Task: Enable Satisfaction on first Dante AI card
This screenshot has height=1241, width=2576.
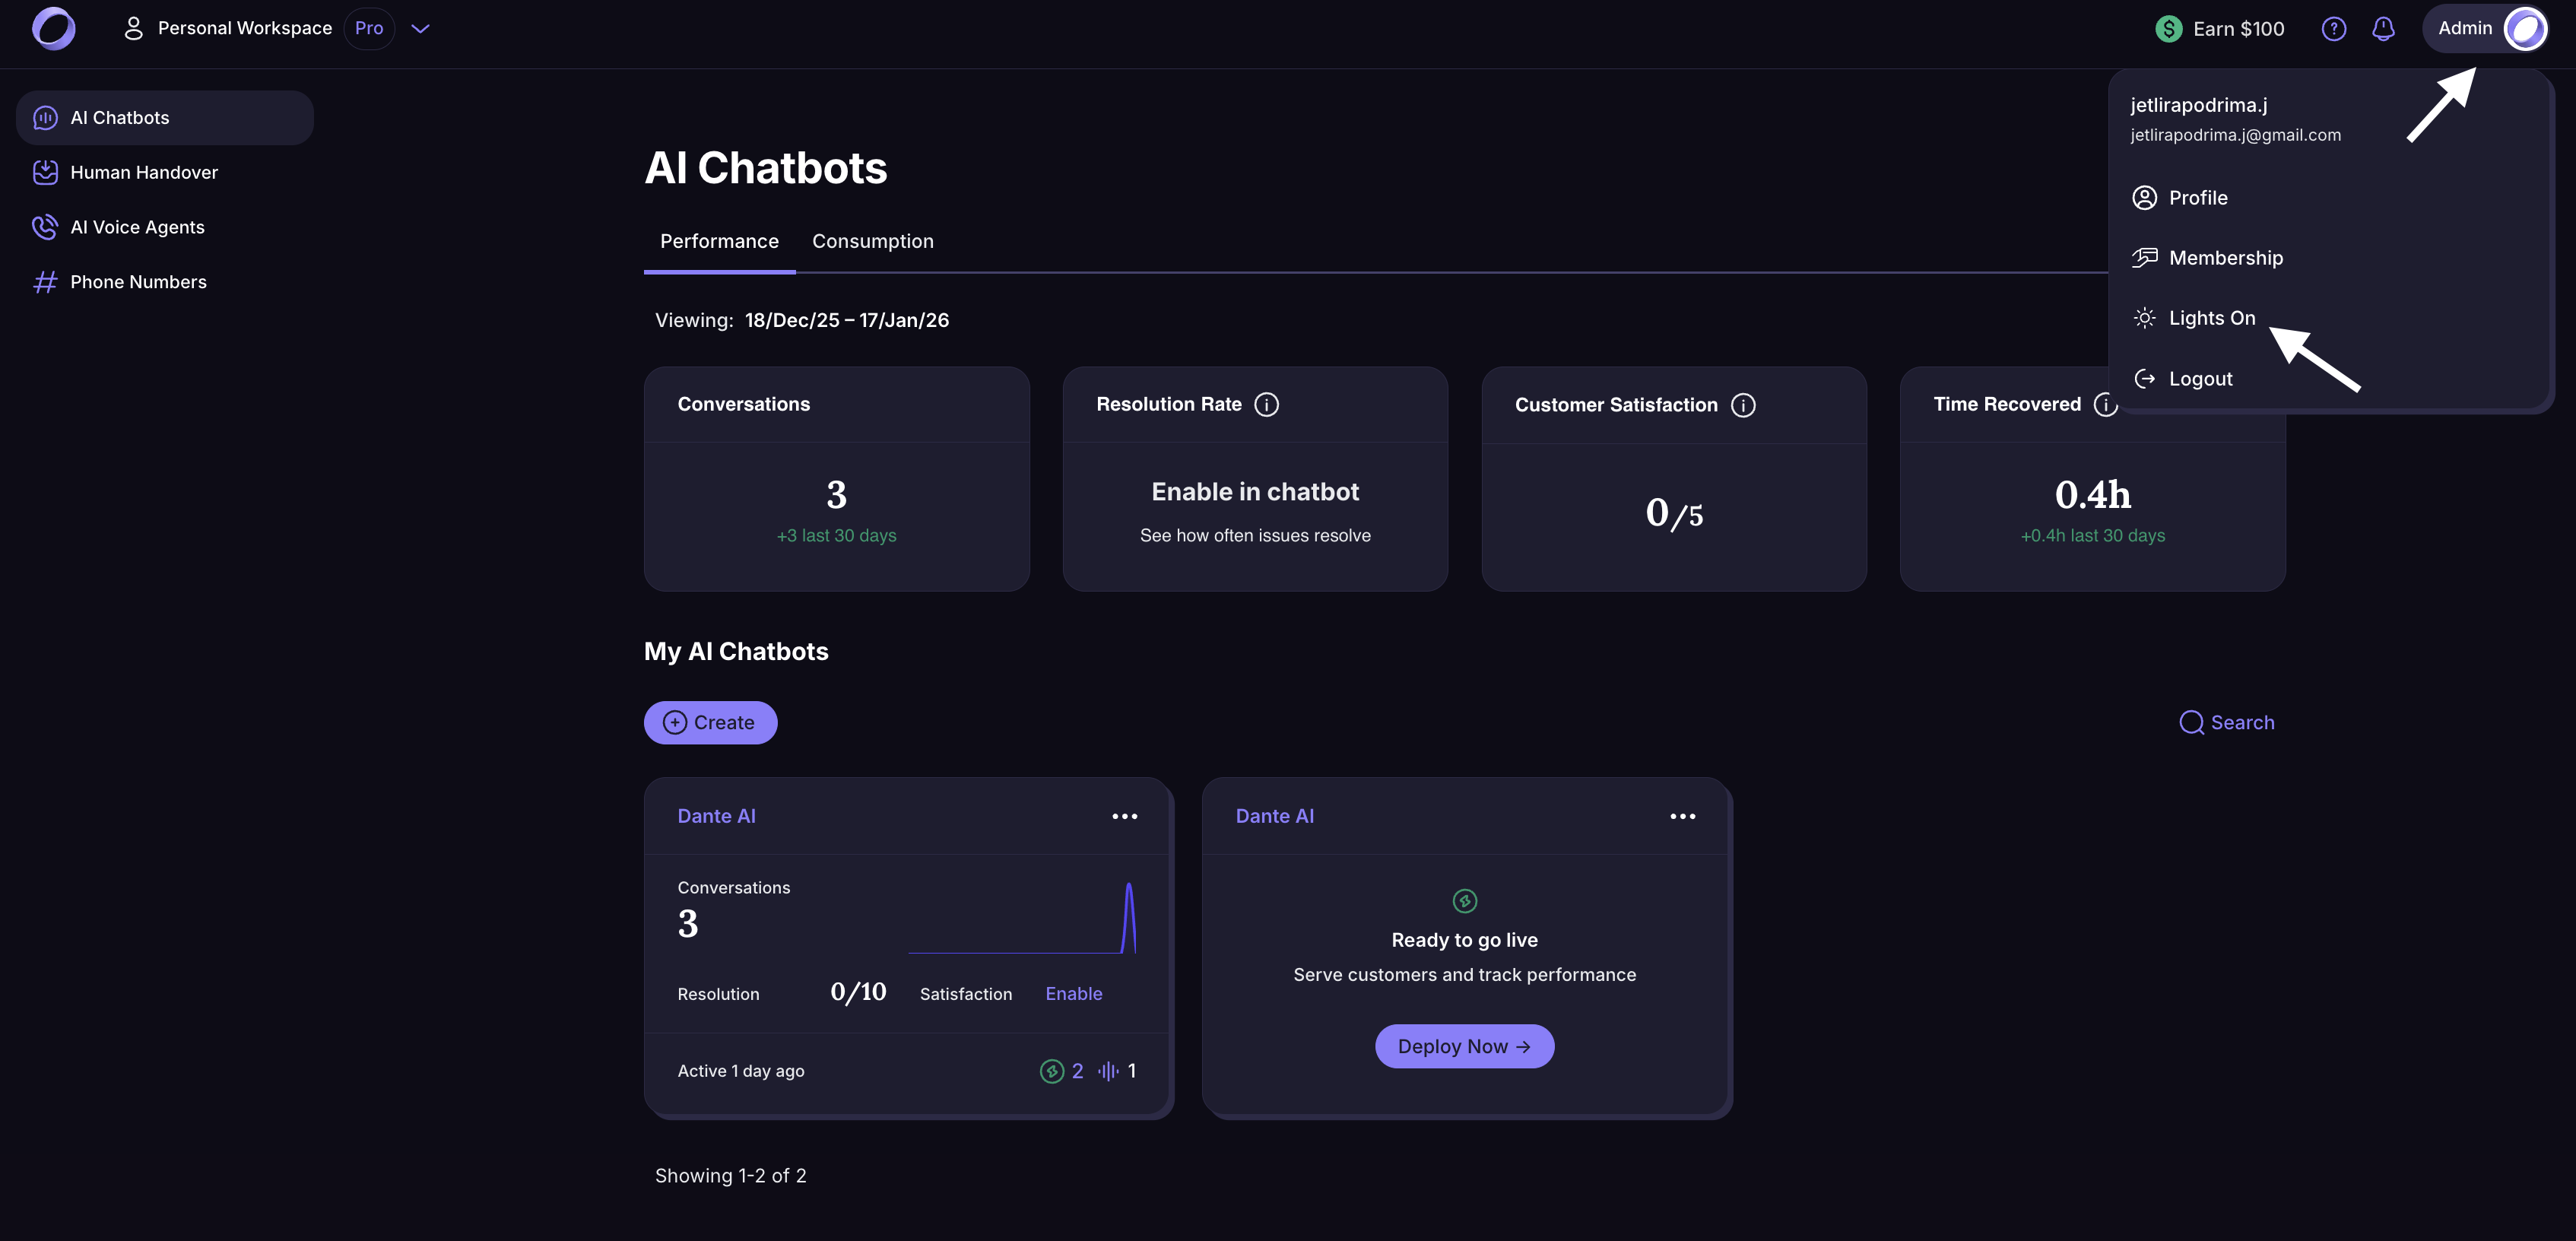Action: click(x=1073, y=993)
